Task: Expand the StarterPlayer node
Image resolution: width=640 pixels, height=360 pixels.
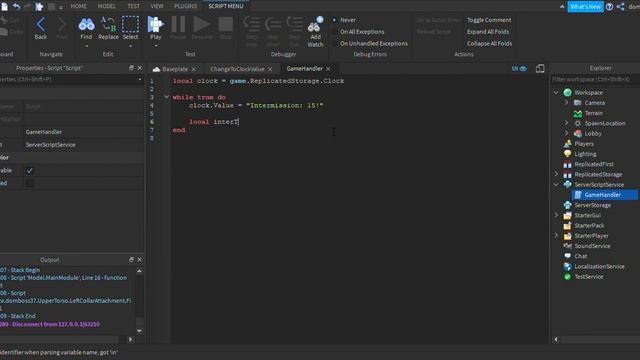Action: pos(556,236)
